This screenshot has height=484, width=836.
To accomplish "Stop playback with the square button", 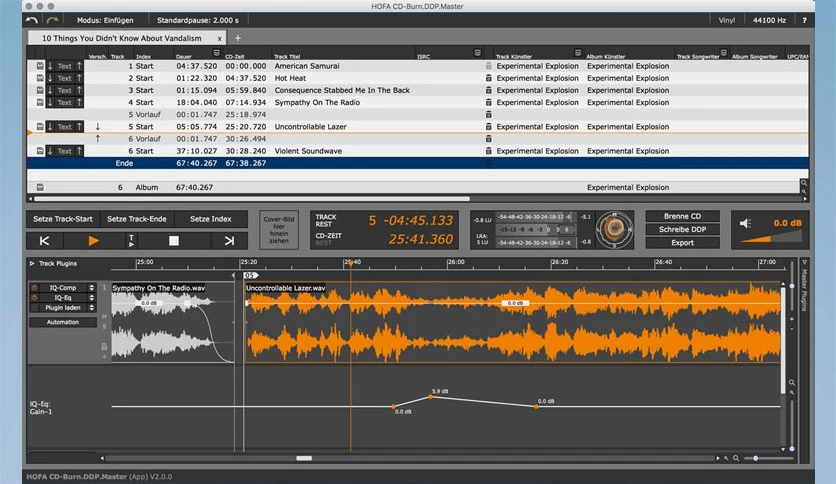I will (174, 241).
